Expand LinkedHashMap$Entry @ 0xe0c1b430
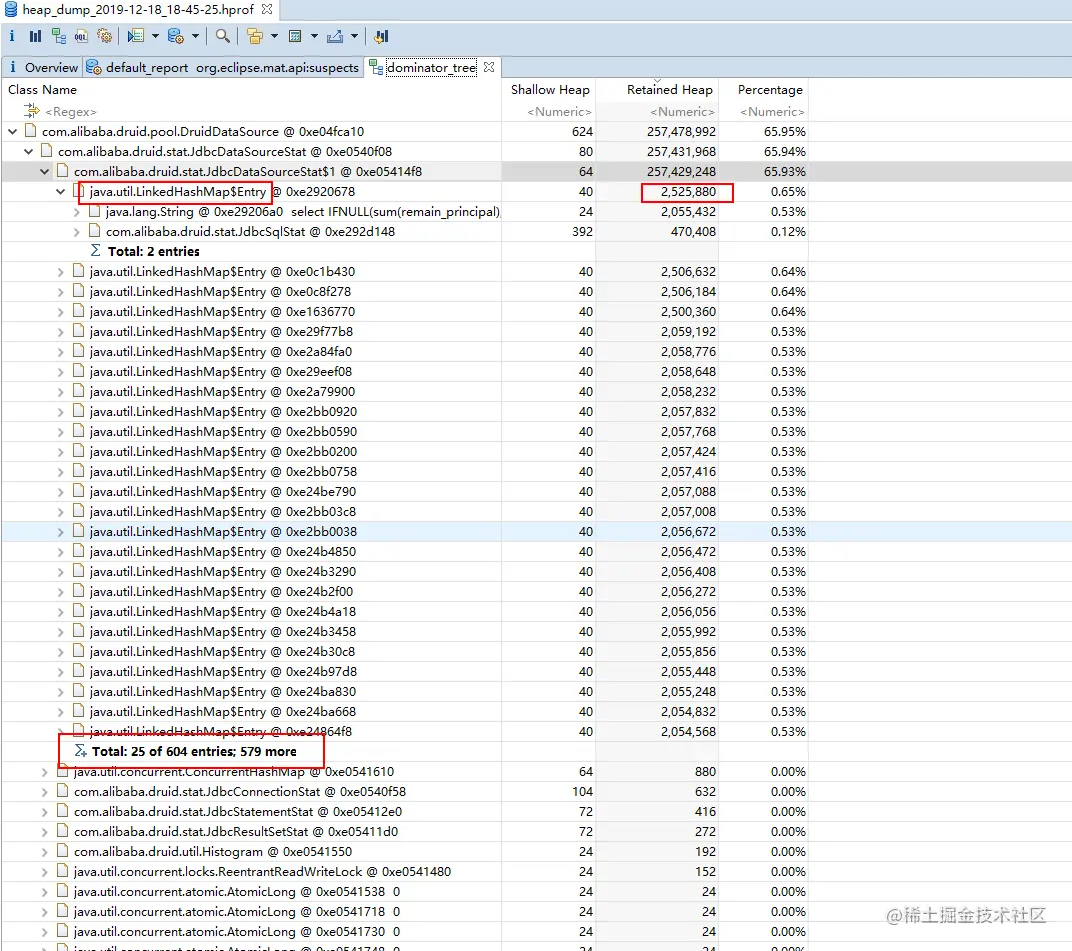This screenshot has width=1072, height=951. pos(60,272)
